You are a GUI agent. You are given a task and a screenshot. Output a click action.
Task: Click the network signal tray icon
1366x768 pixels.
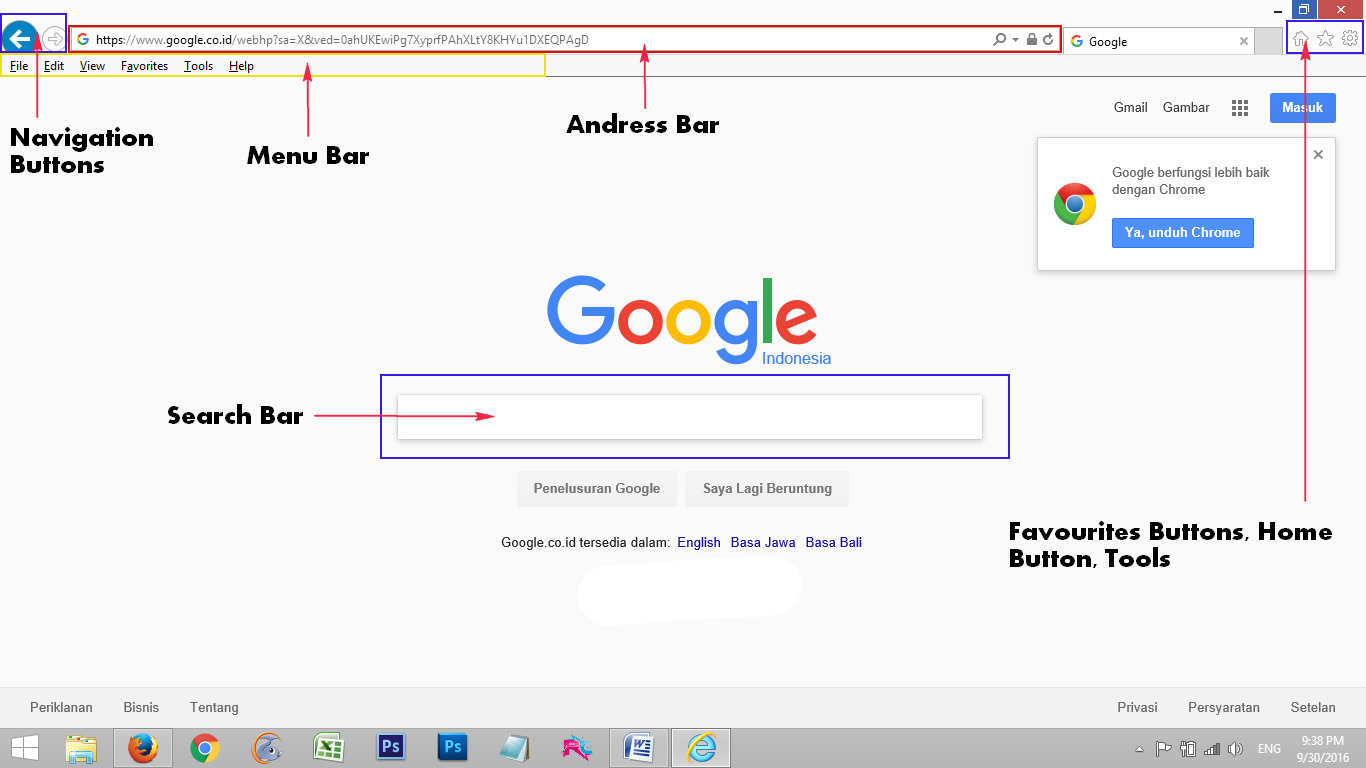point(1212,748)
